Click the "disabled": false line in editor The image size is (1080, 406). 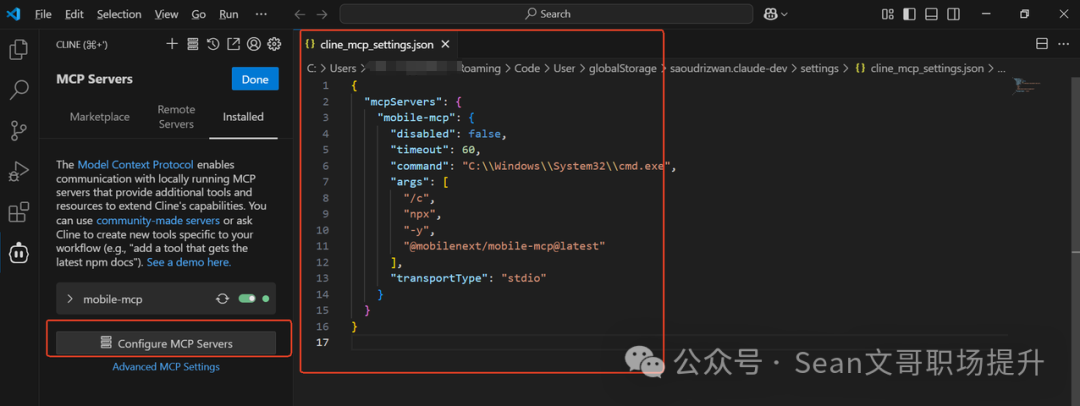[449, 134]
